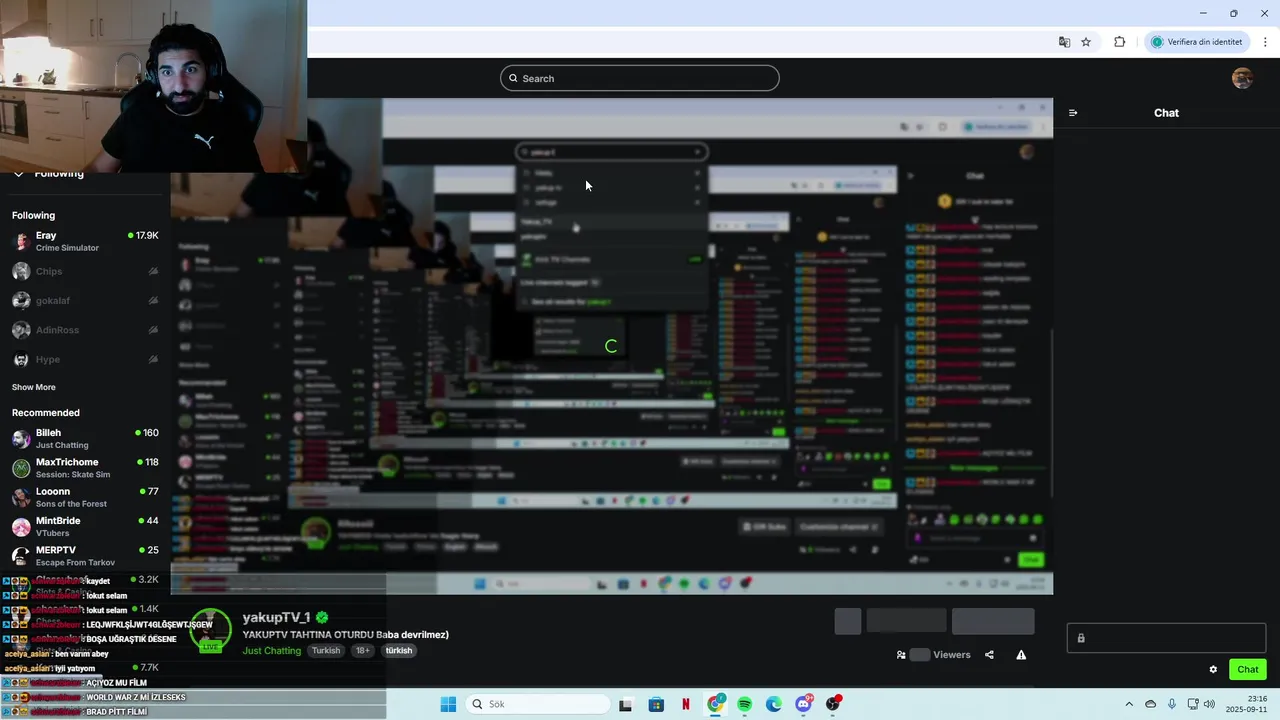Image resolution: width=1280 pixels, height=720 pixels.
Task: Open user profile avatar menu
Action: 1242,78
